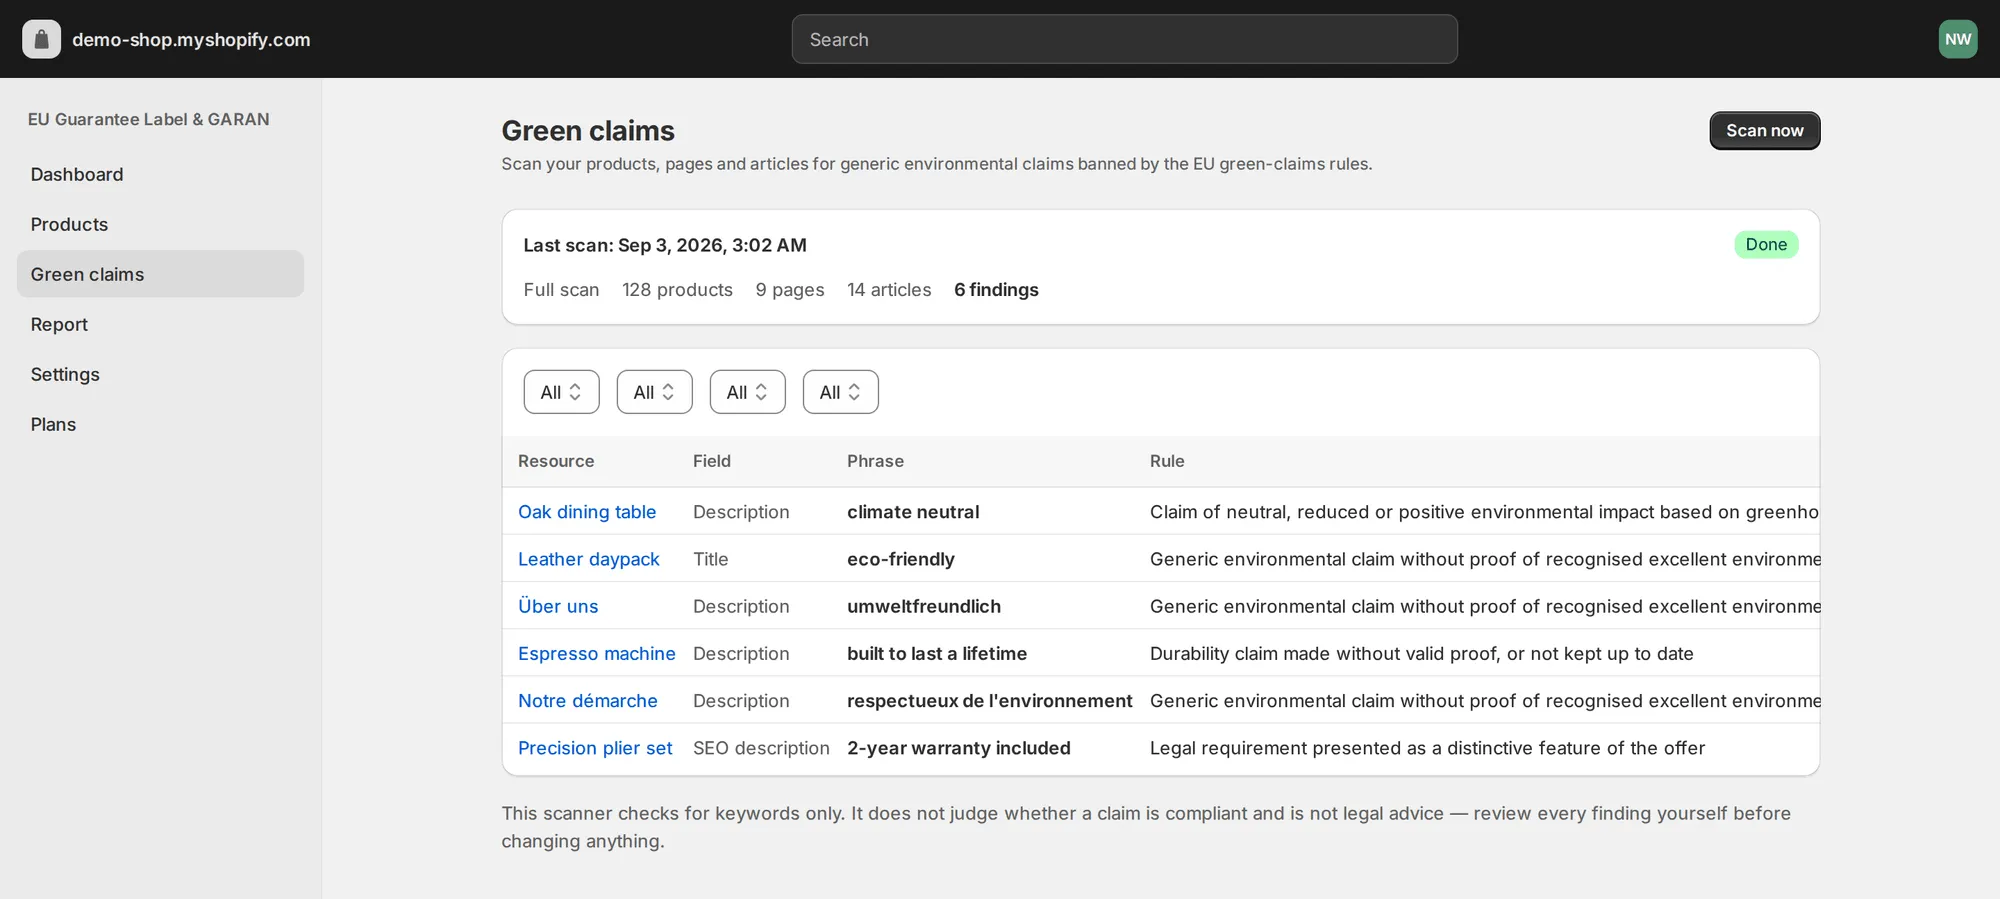2000x899 pixels.
Task: Click the Oak dining table rule text
Action: [1484, 512]
